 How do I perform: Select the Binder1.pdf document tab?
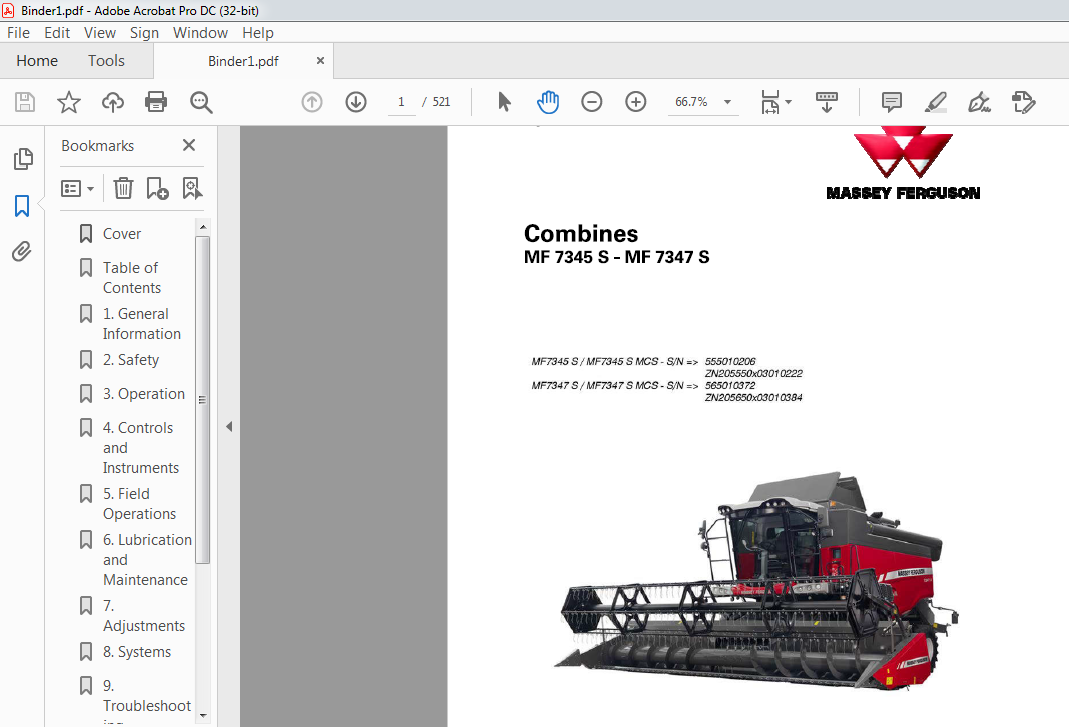[x=243, y=61]
